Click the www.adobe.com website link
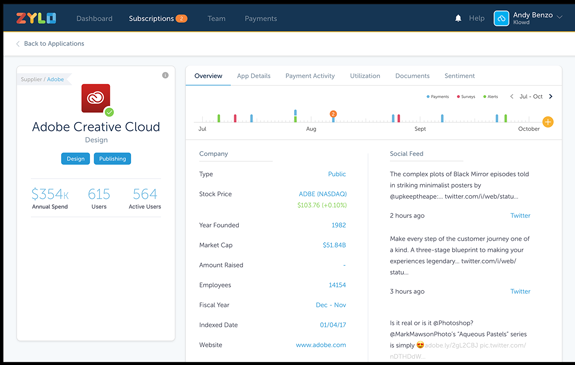The width and height of the screenshot is (575, 365). click(x=321, y=345)
